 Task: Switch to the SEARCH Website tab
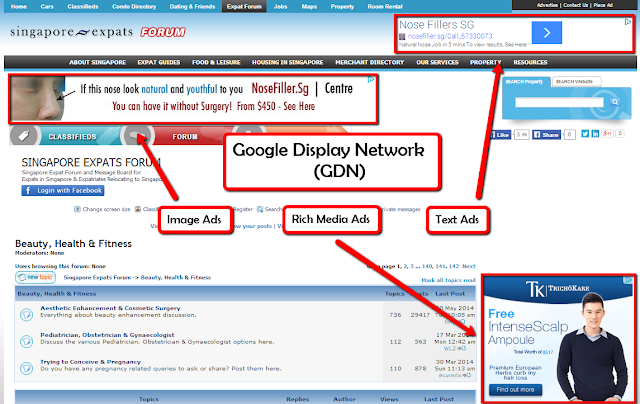(x=576, y=82)
